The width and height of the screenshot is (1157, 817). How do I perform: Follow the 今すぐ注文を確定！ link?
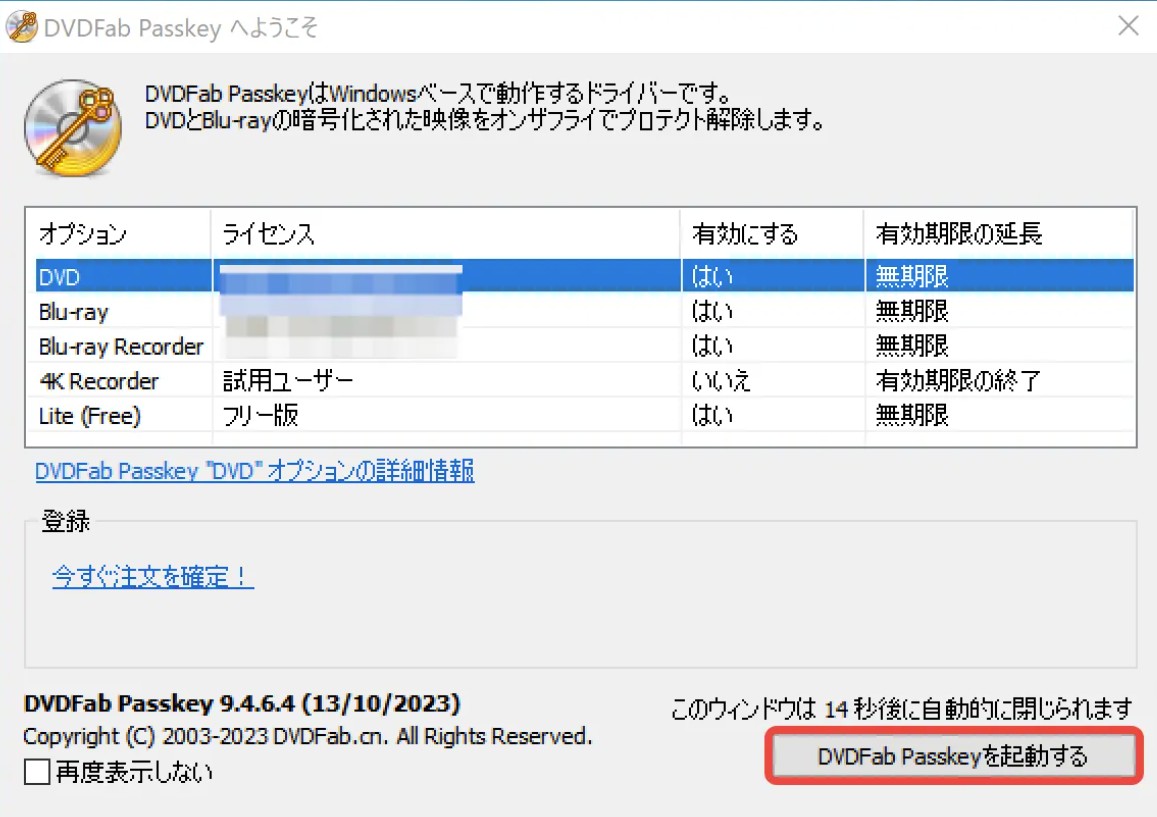pos(153,576)
